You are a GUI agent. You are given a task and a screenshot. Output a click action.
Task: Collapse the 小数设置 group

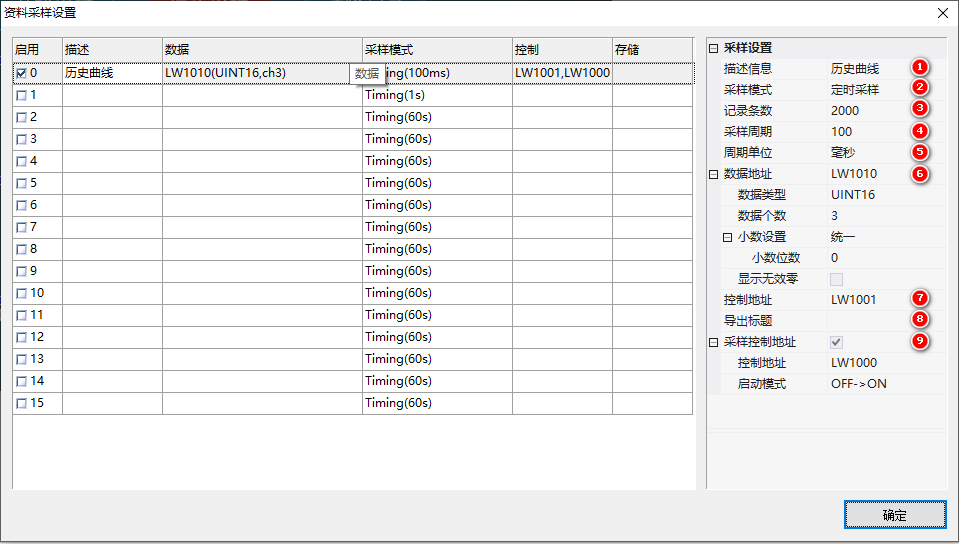tap(727, 237)
